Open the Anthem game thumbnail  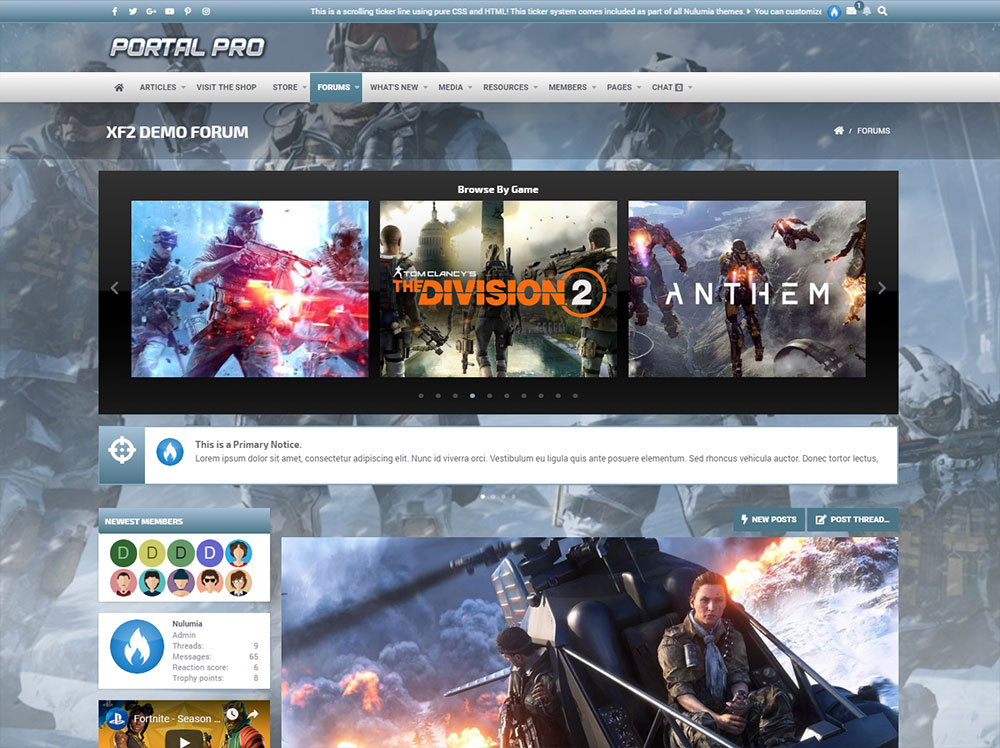click(x=747, y=289)
